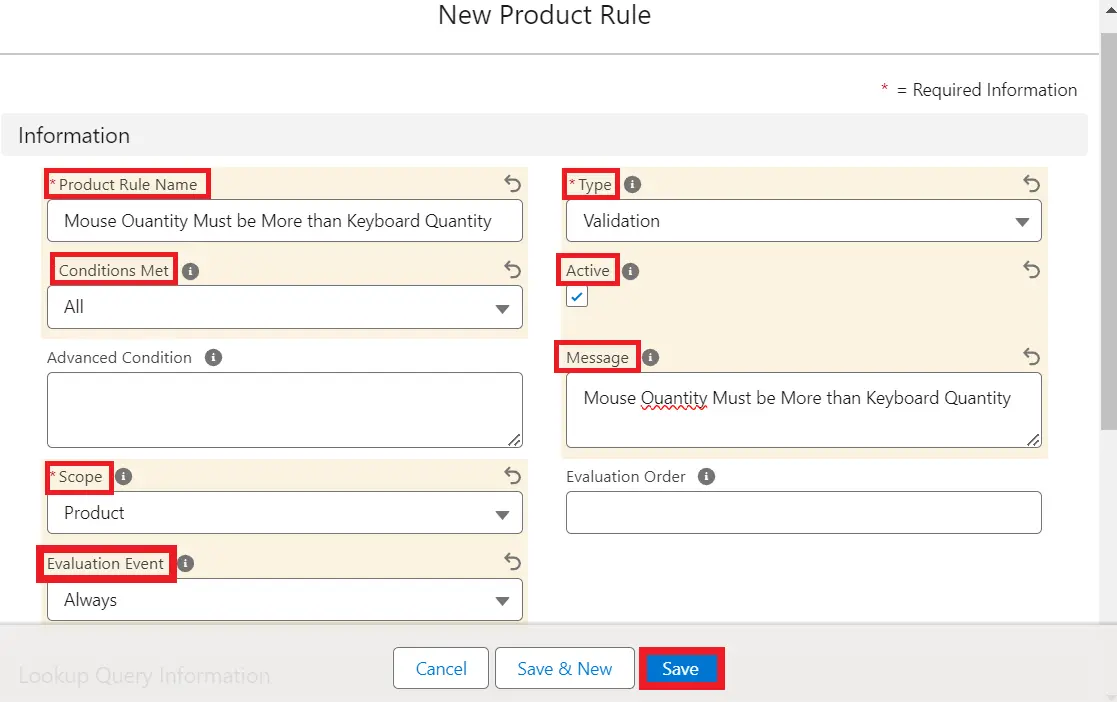
Task: Expand Evaluation Event dropdown showing Always
Action: point(284,600)
